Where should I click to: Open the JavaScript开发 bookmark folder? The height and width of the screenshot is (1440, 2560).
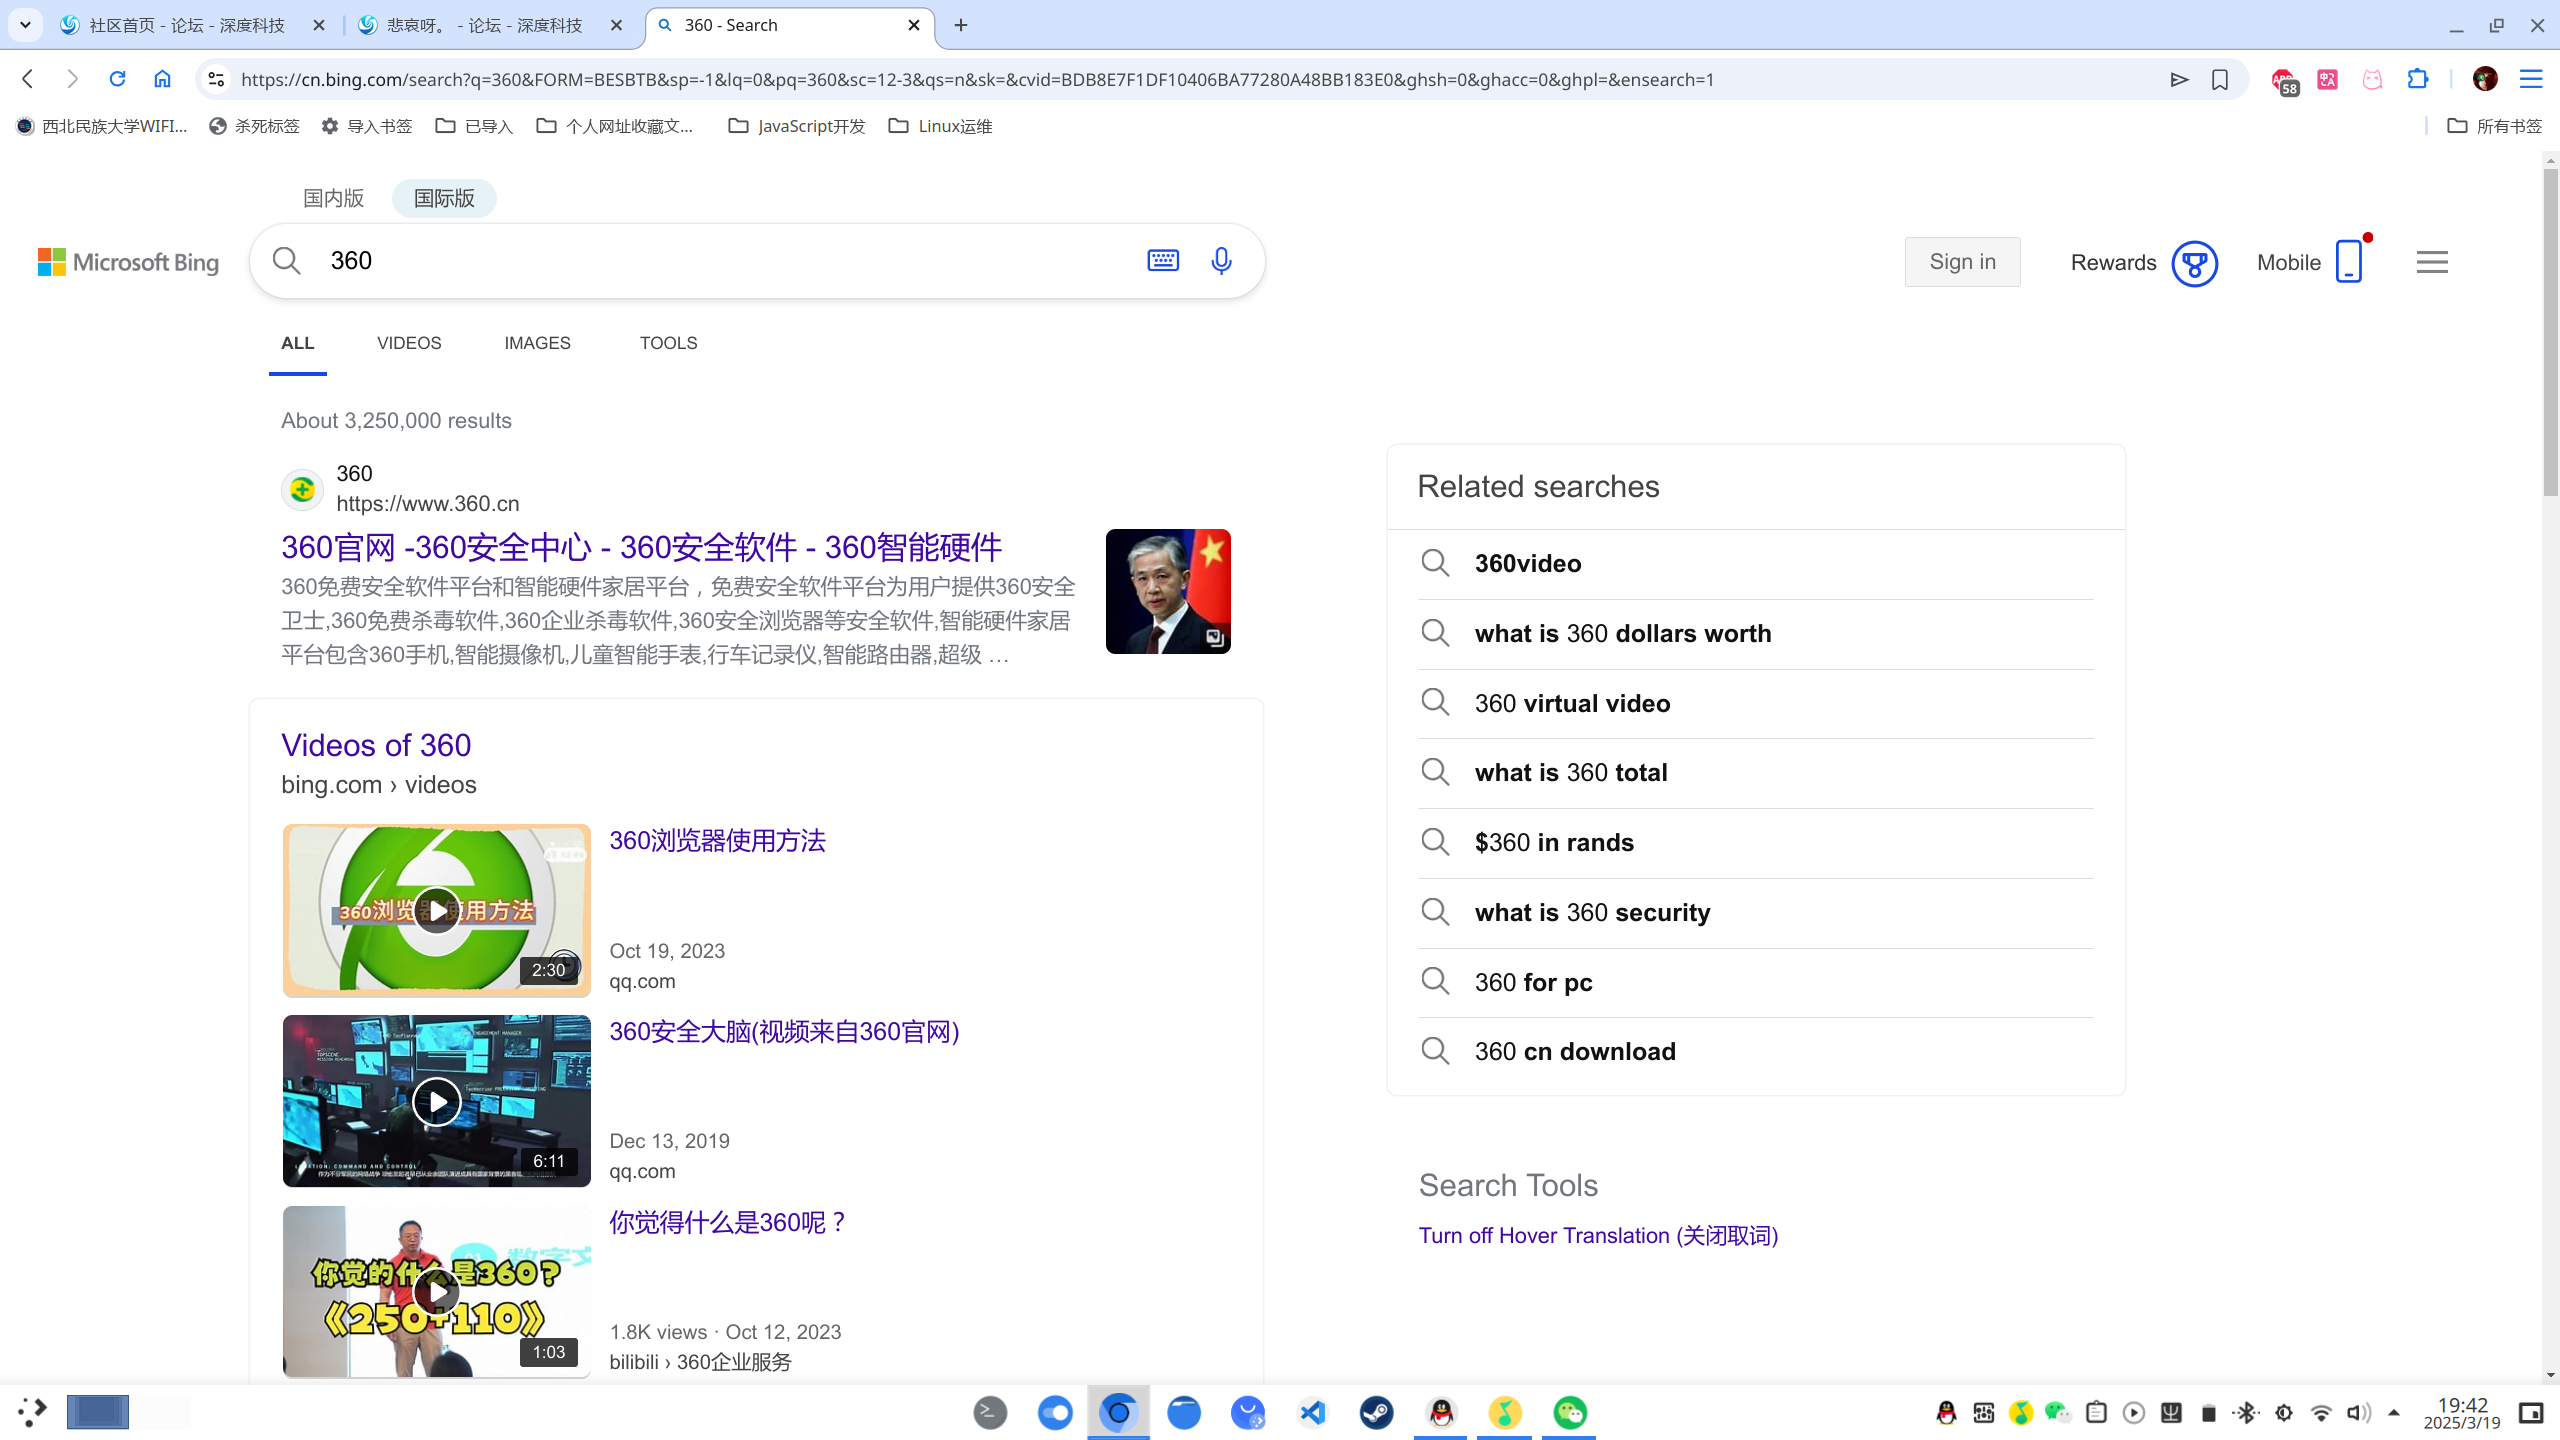click(797, 126)
